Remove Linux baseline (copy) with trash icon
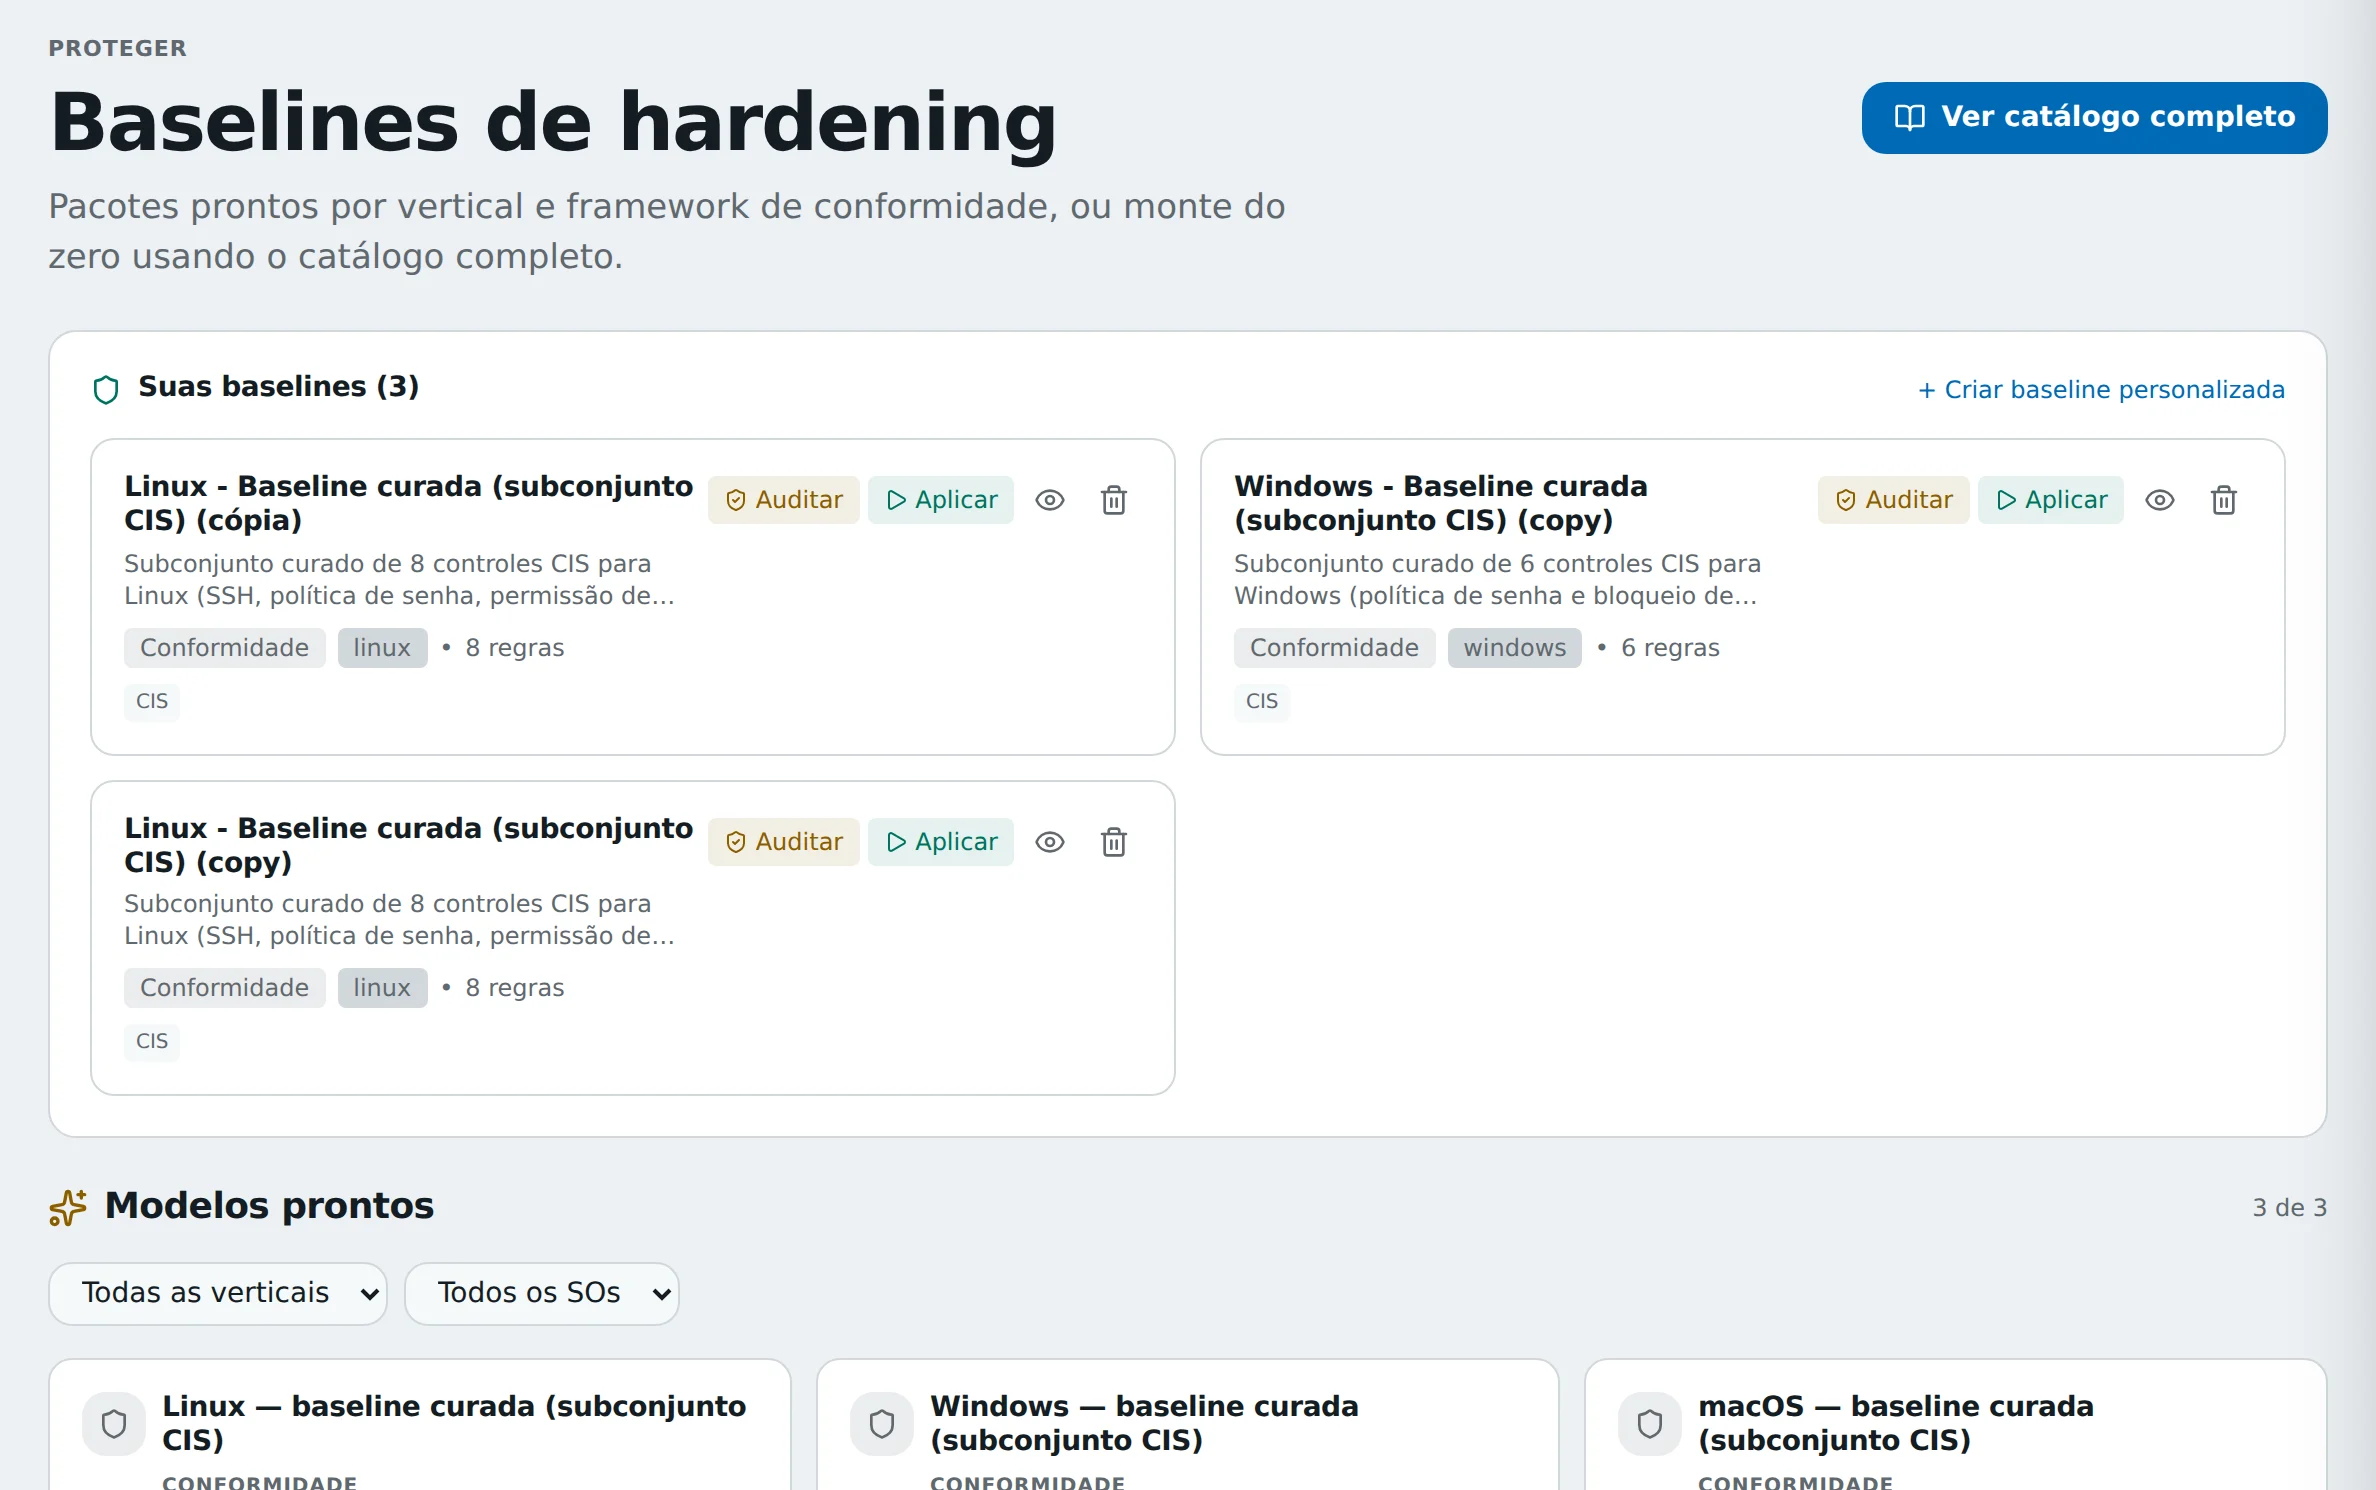2376x1490 pixels. (1114, 842)
